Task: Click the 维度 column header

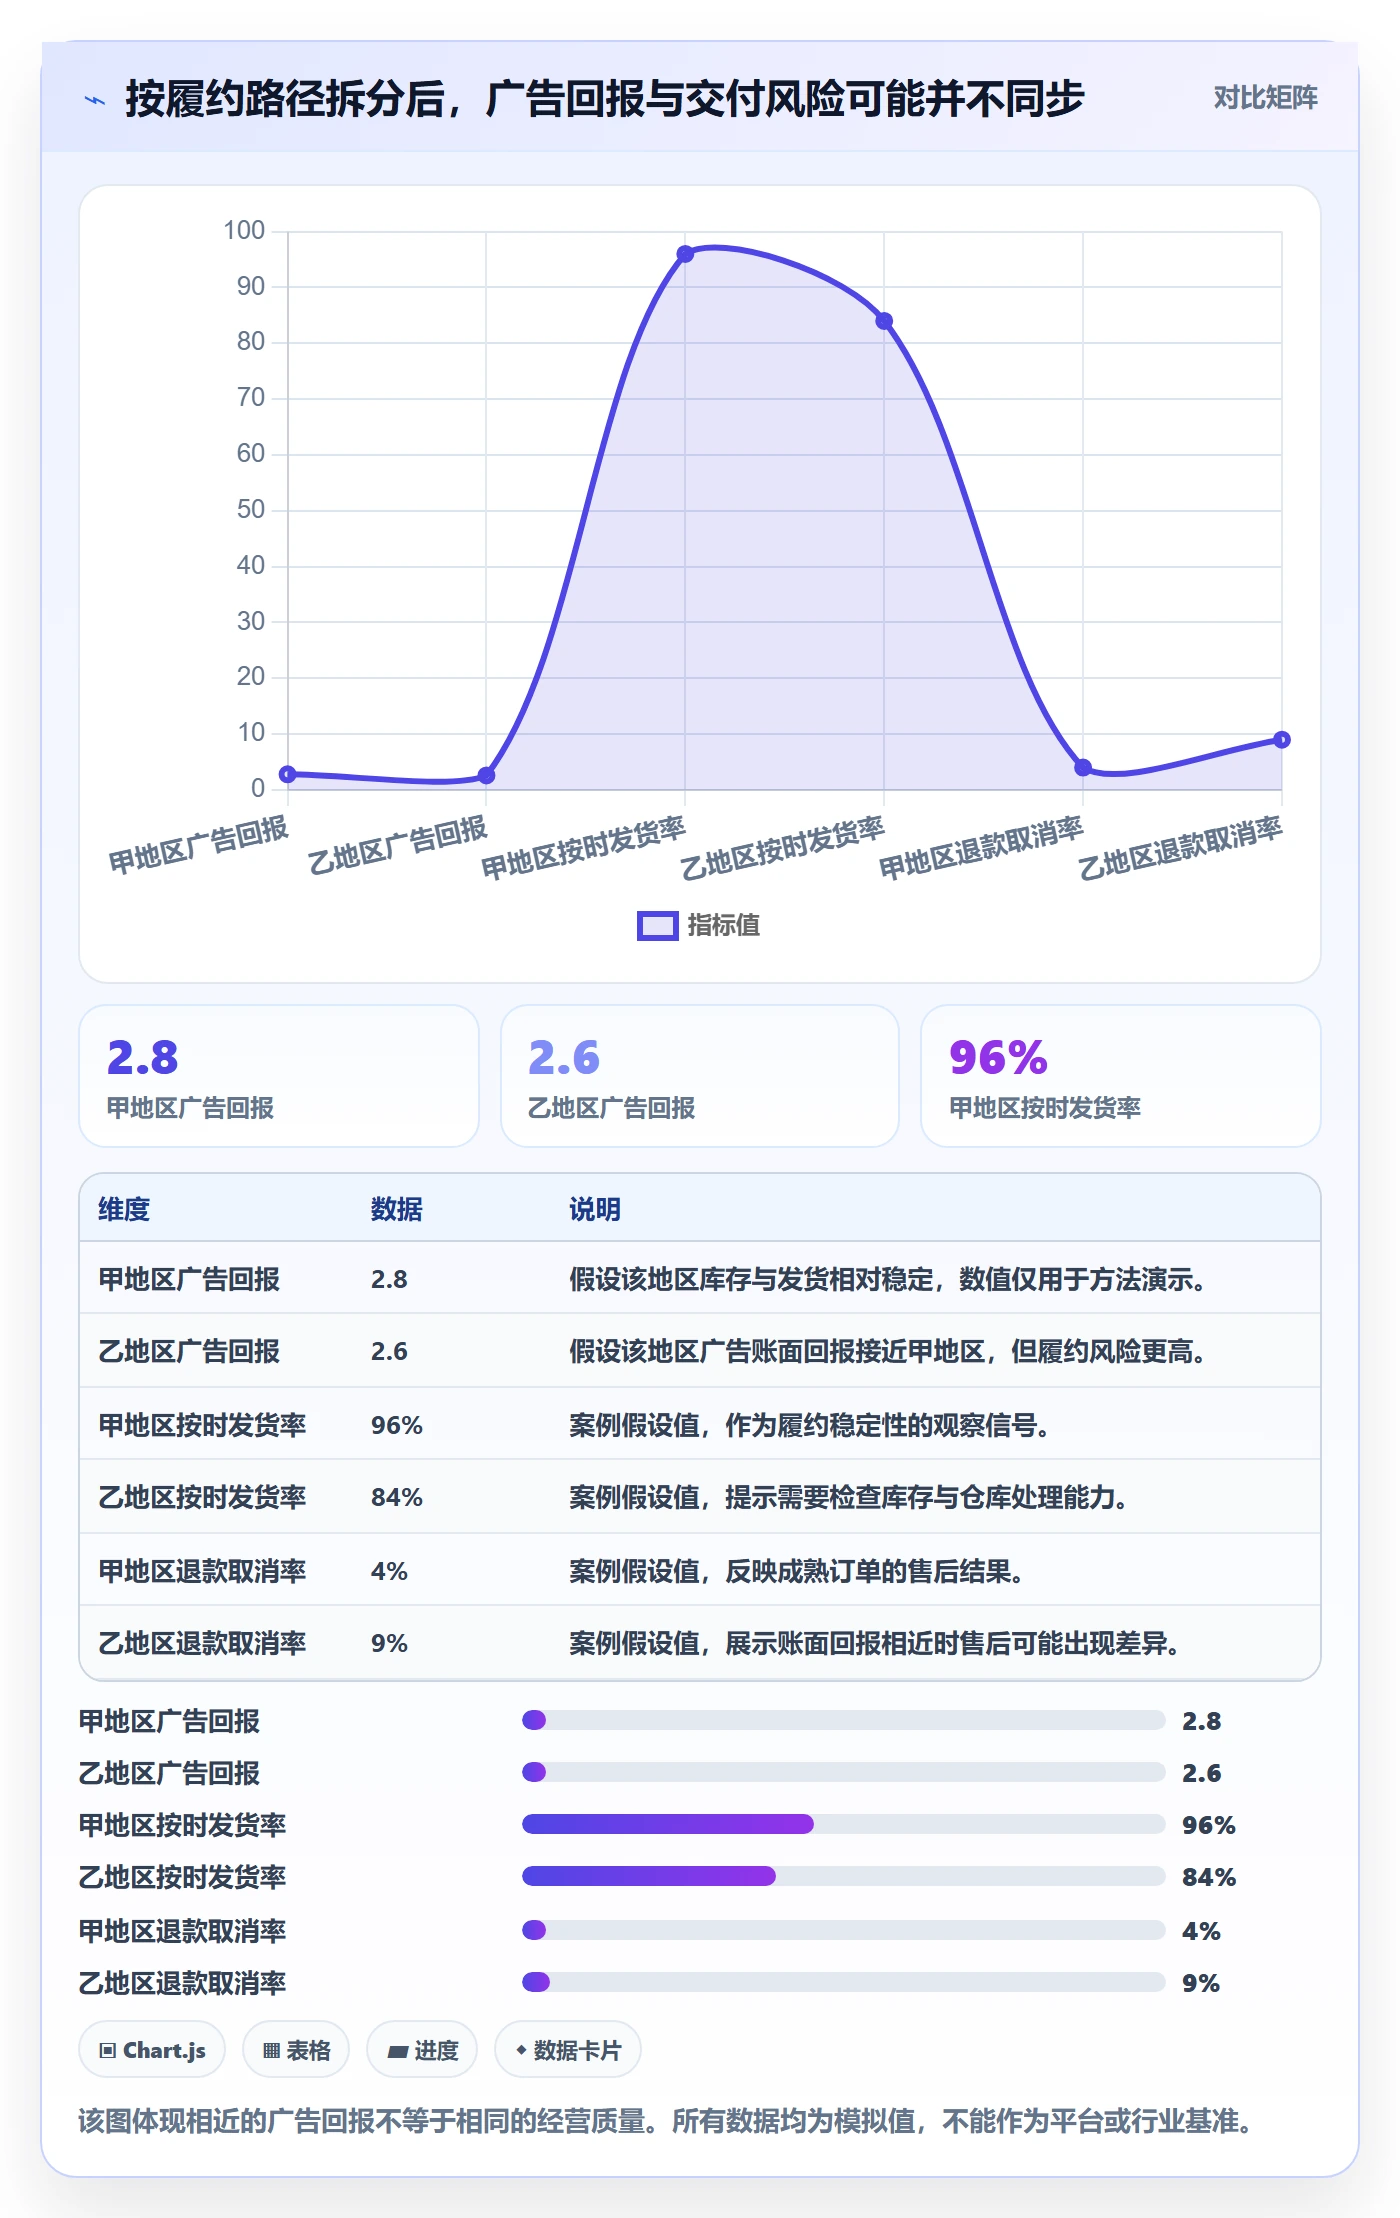Action: pyautogui.click(x=124, y=1209)
